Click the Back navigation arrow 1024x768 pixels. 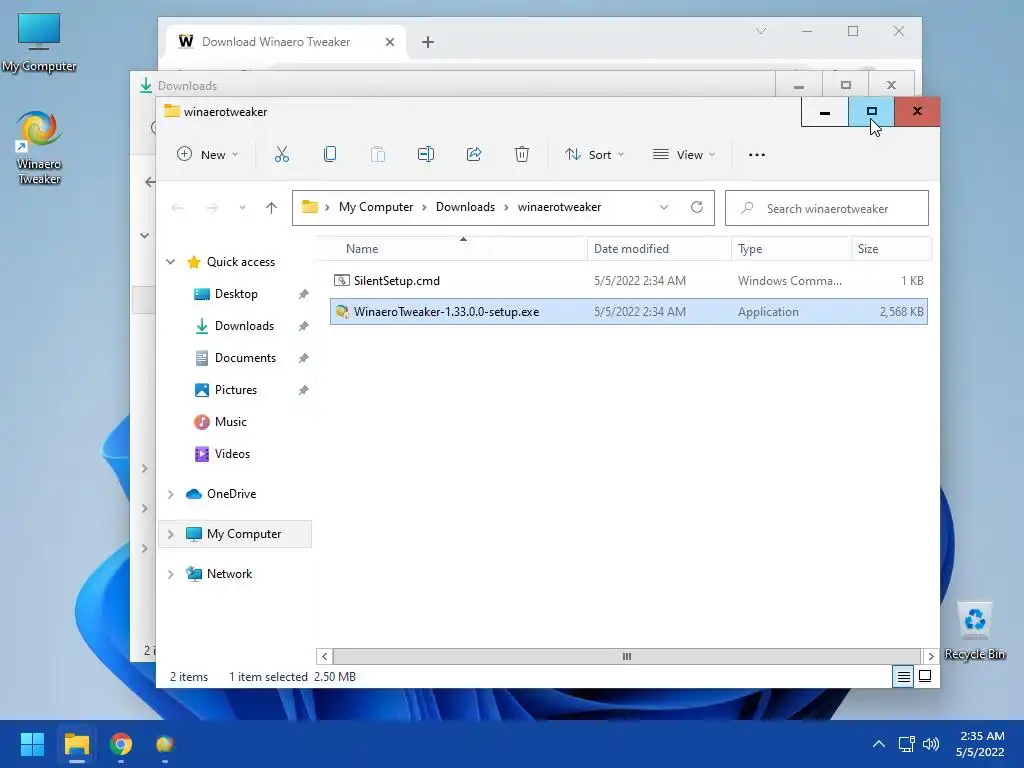(177, 208)
